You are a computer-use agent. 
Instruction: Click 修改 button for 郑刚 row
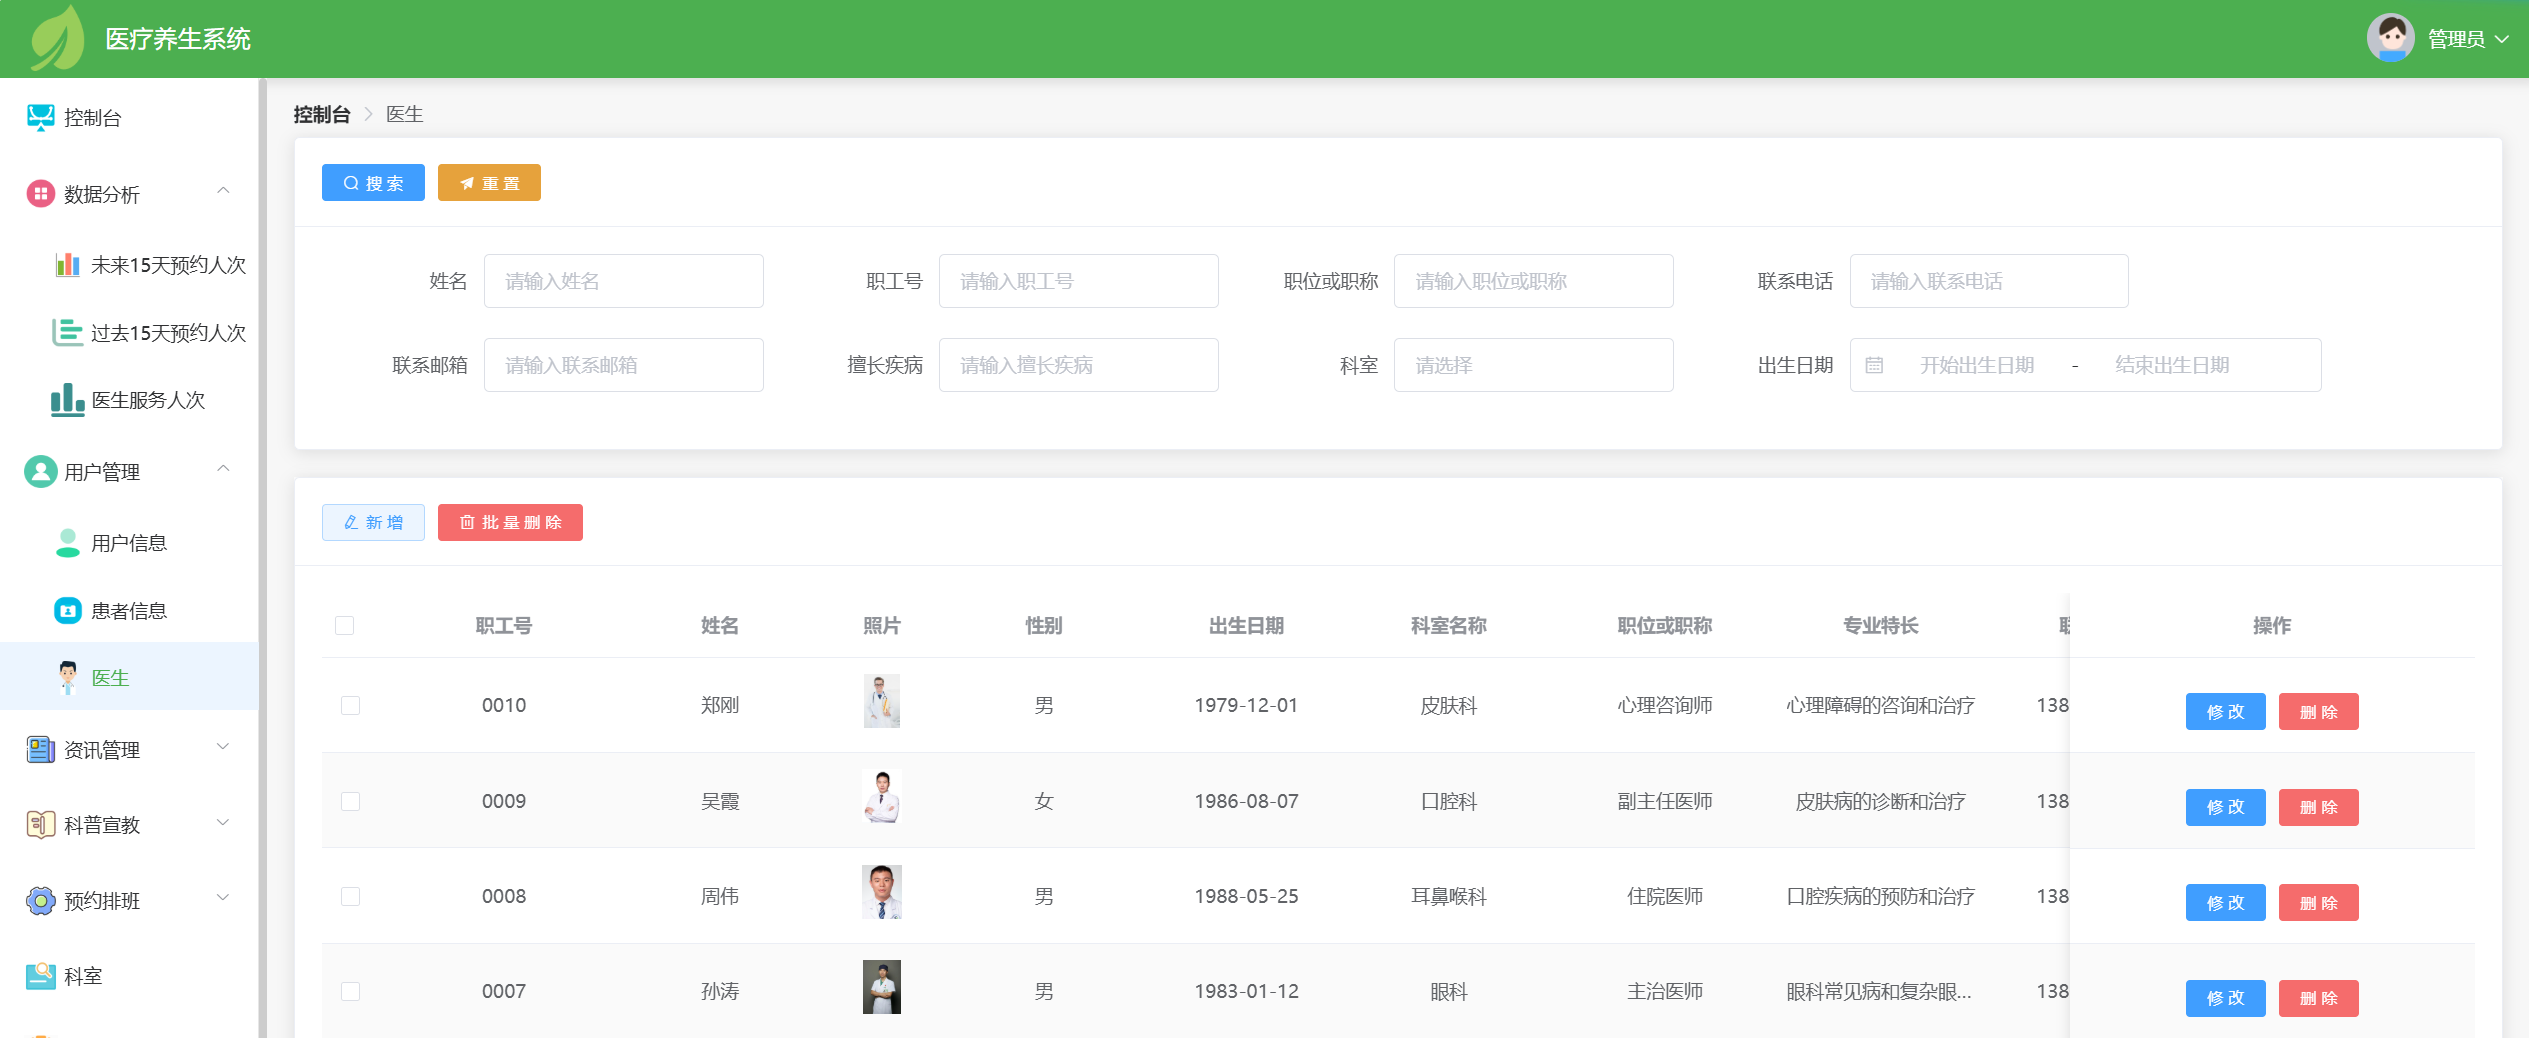(2225, 712)
